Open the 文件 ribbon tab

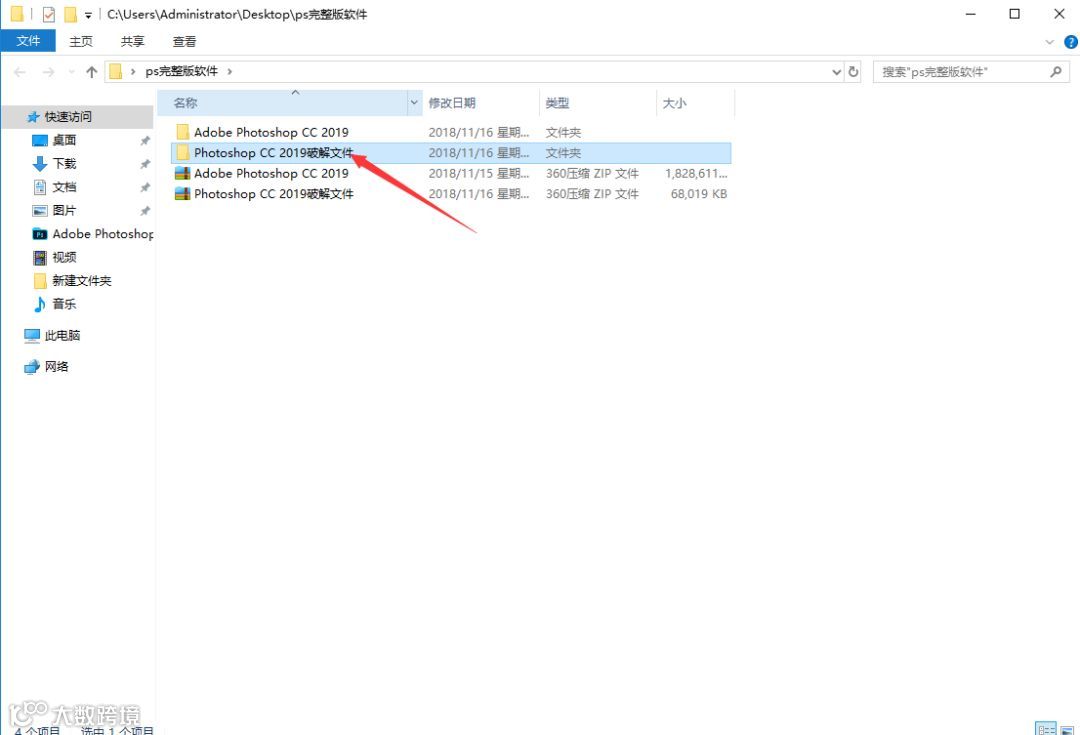pos(28,41)
